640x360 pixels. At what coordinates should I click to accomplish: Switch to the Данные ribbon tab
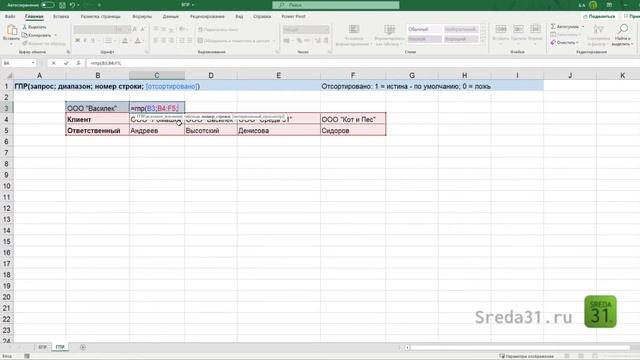pyautogui.click(x=171, y=16)
